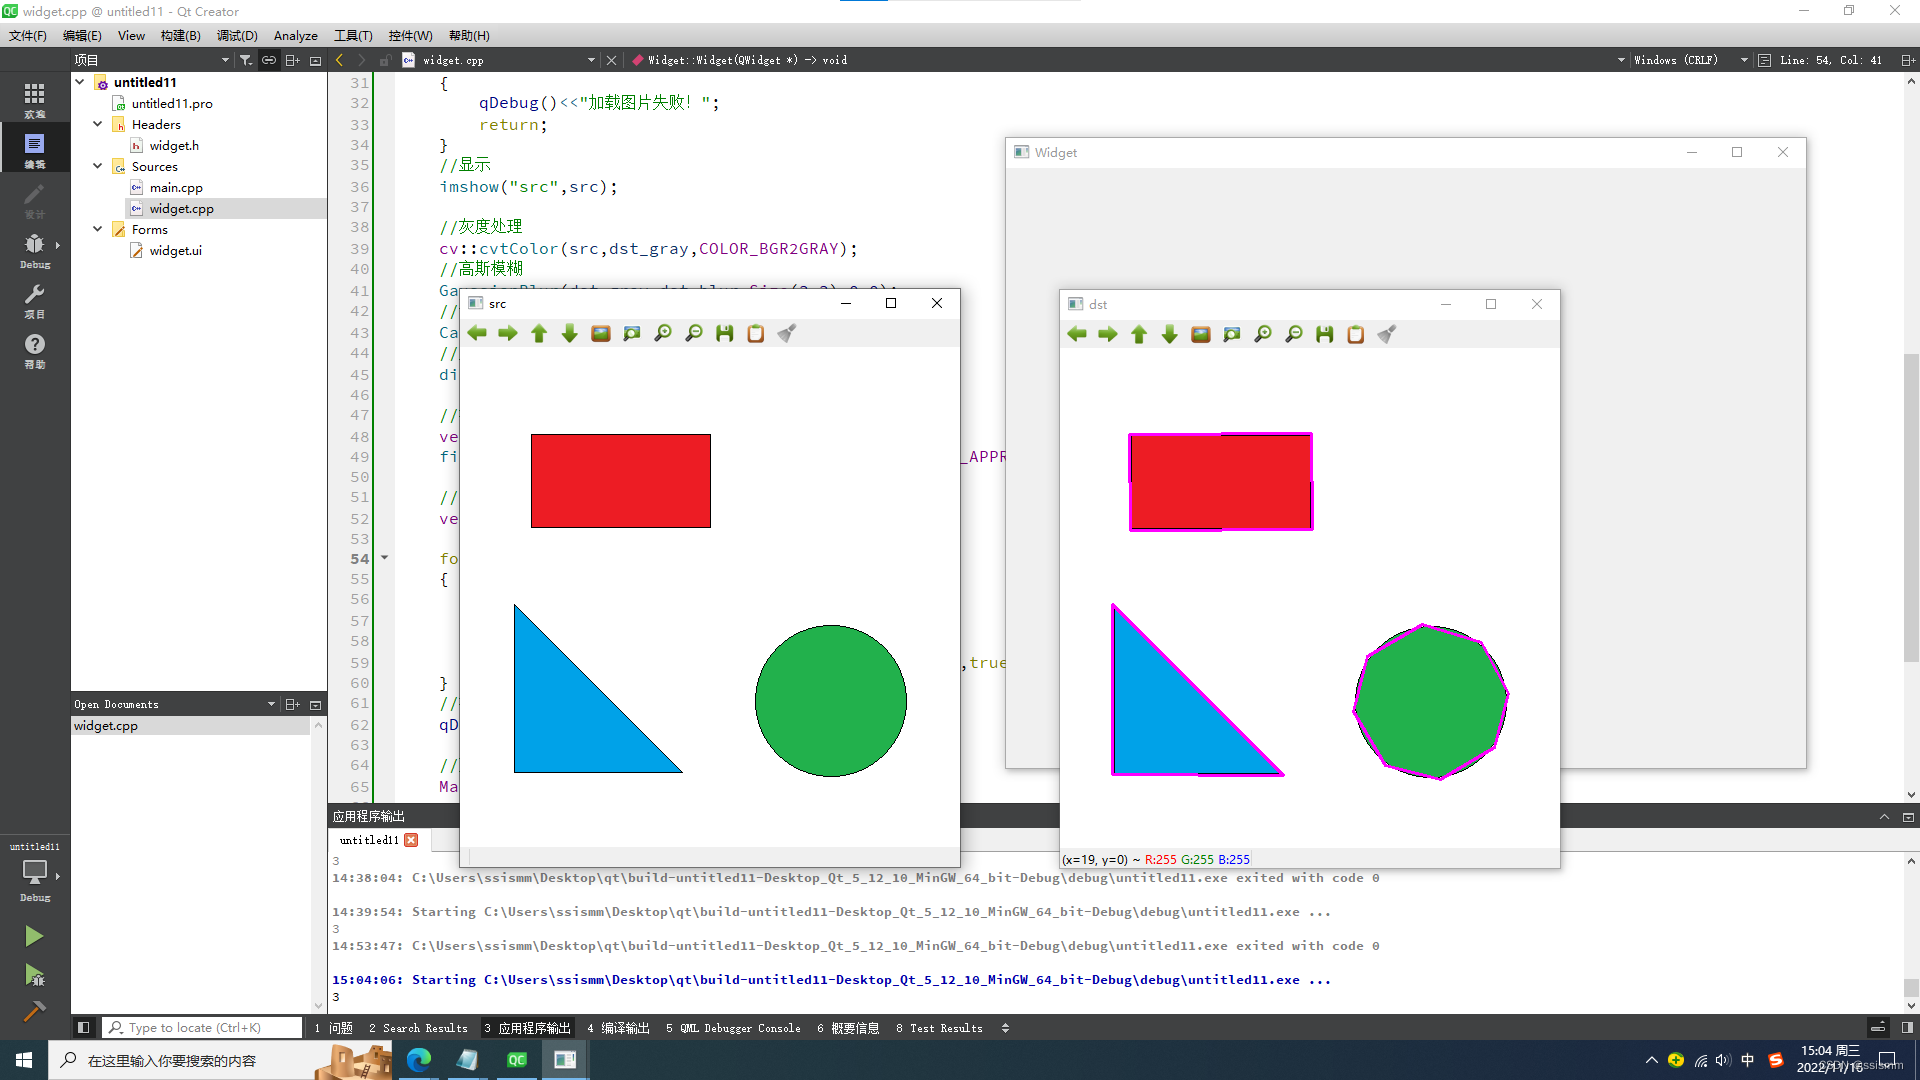Toggle project tree filter icon
1920x1080 pixels.
tap(246, 60)
